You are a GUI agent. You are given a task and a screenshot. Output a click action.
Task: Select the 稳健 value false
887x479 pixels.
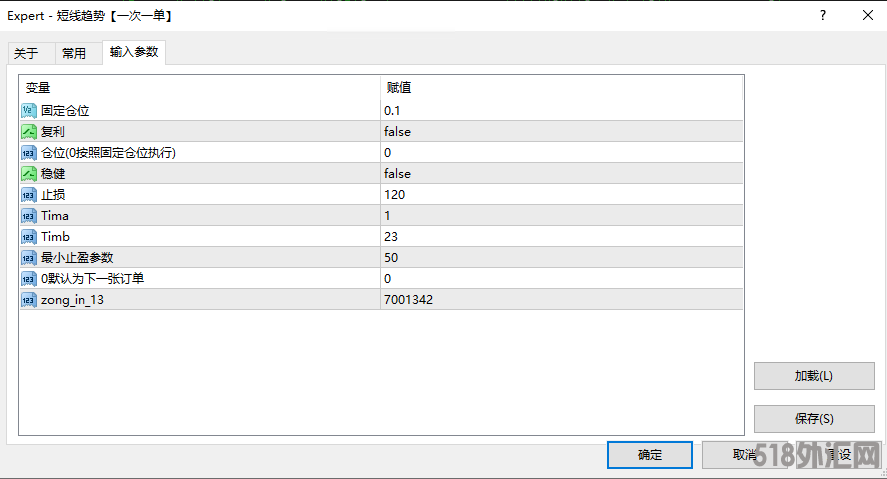point(397,174)
